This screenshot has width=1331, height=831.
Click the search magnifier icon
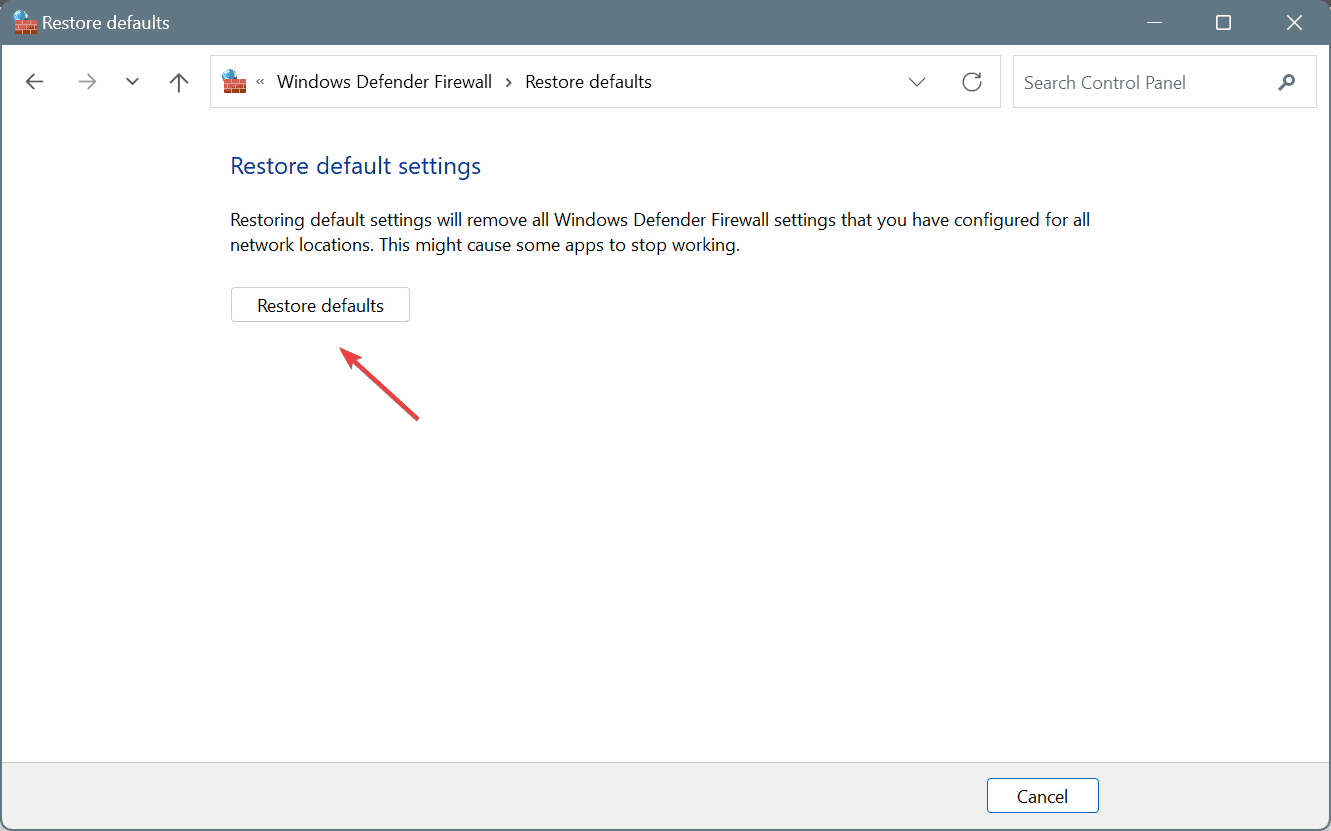click(1287, 82)
